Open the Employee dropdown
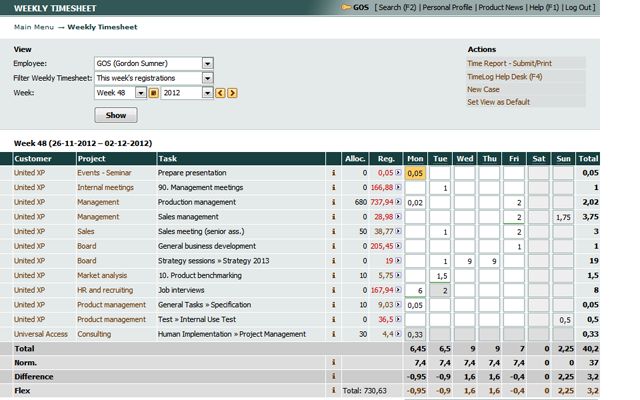640x400 pixels. point(207,64)
